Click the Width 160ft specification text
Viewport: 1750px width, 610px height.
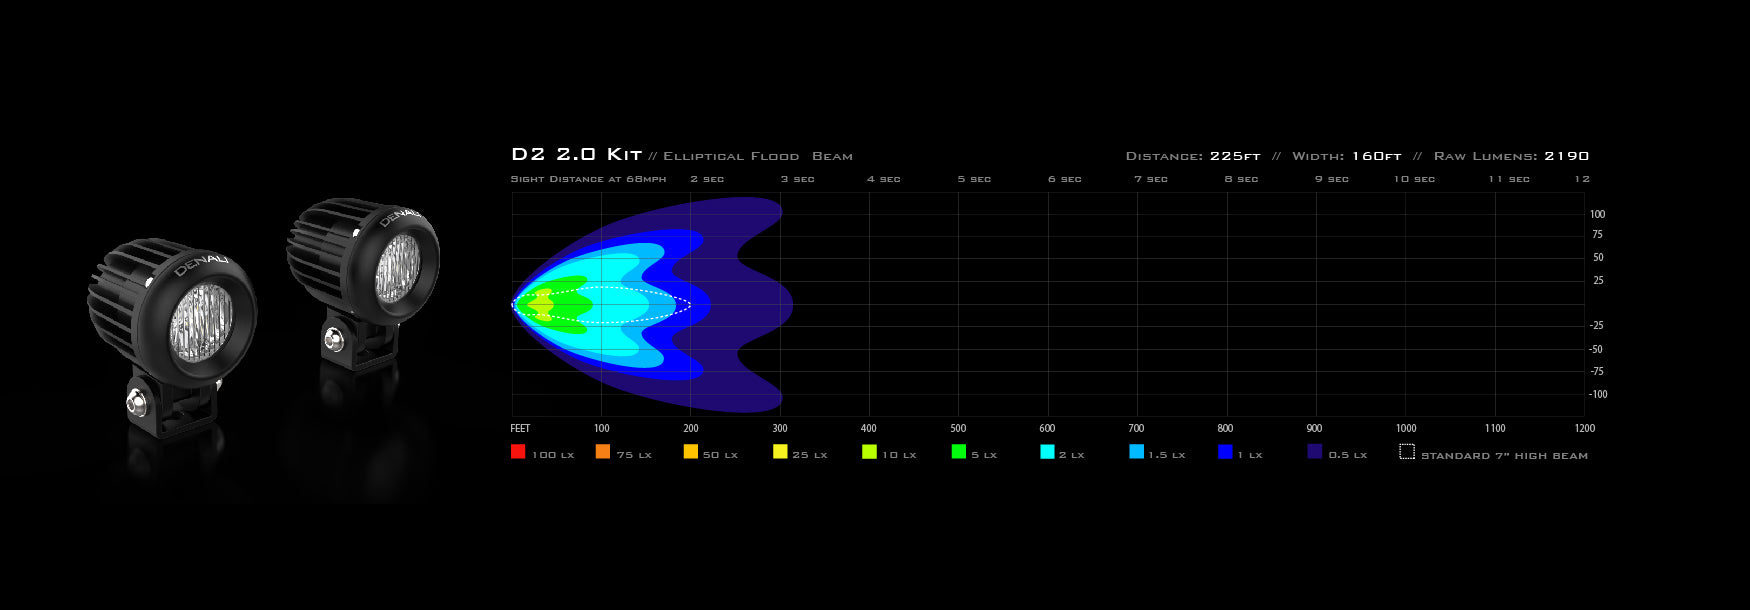click(1346, 156)
